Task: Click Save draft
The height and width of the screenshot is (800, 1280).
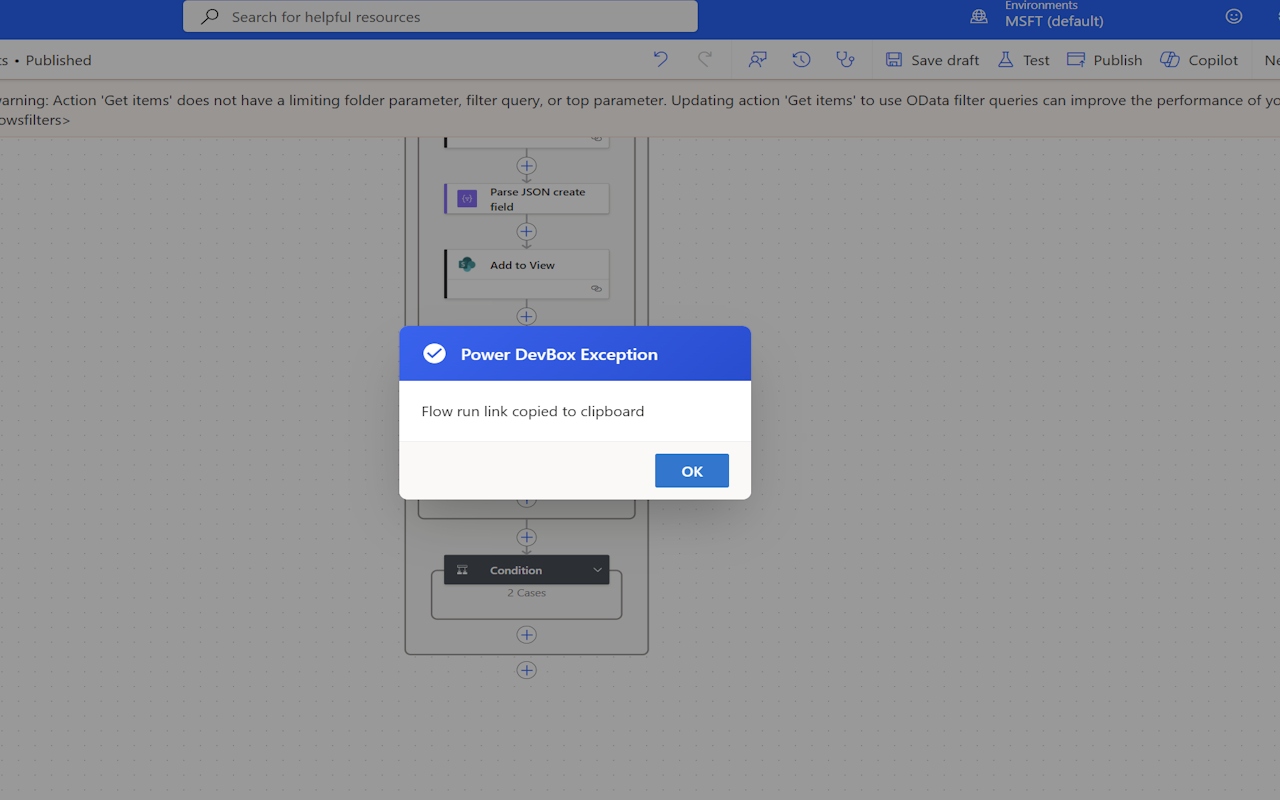Action: click(932, 60)
